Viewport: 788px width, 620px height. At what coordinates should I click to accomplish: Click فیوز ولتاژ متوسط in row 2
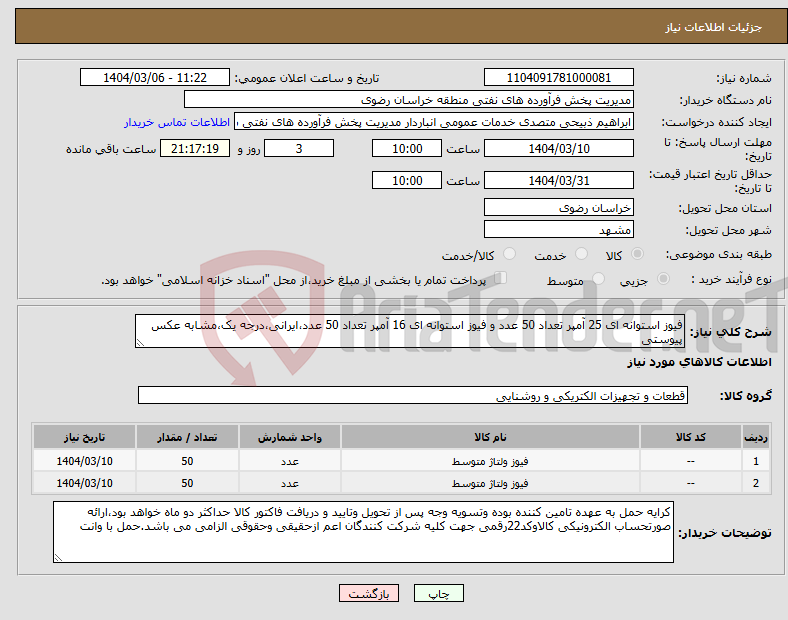click(x=490, y=483)
